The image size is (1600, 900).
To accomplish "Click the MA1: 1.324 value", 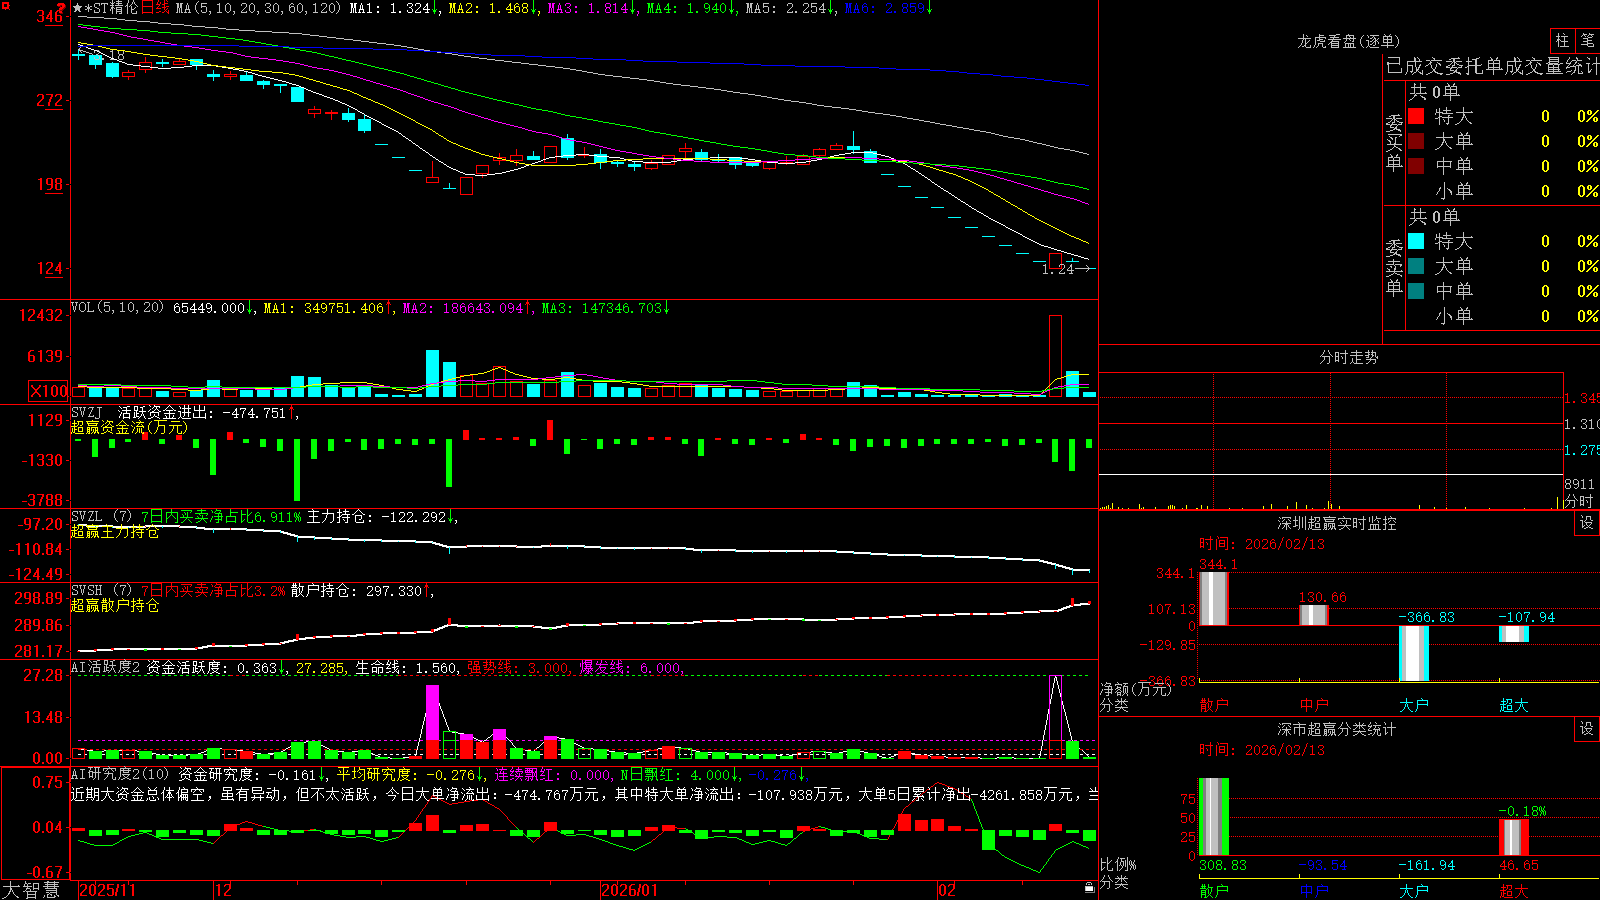I will tap(393, 8).
